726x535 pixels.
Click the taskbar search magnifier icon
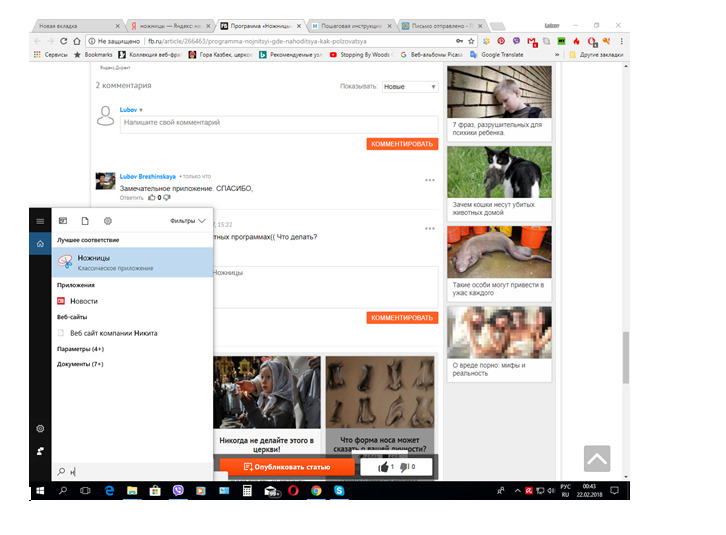tap(63, 491)
